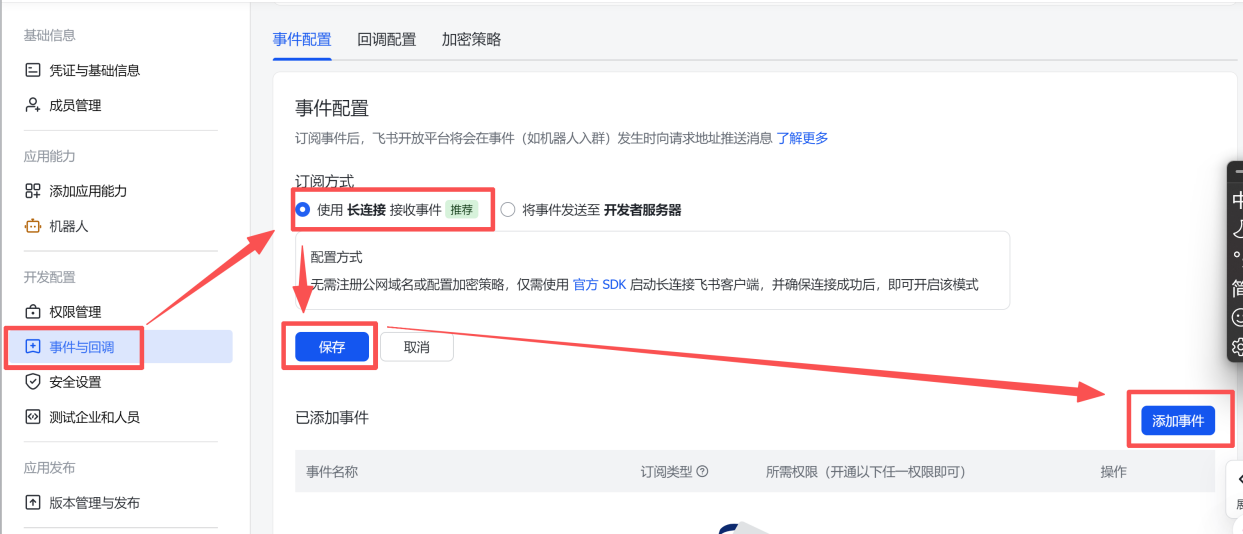Open the gear settings on the input-method bar
Screen dimensions: 1243x534
[x=1237, y=347]
